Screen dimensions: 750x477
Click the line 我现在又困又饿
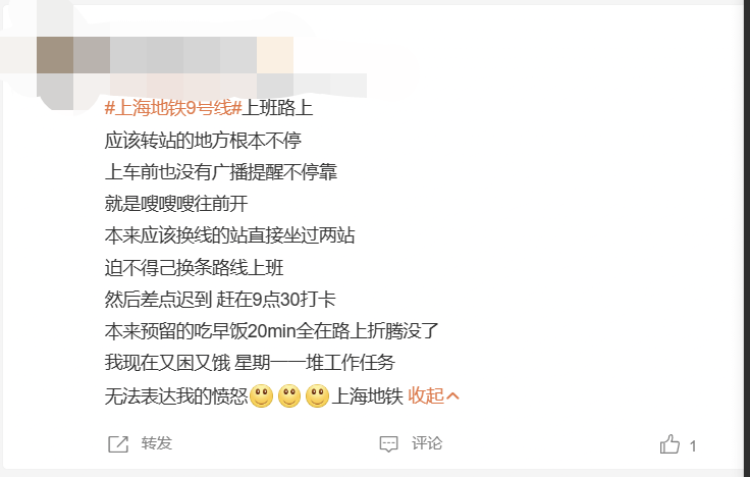pos(250,363)
